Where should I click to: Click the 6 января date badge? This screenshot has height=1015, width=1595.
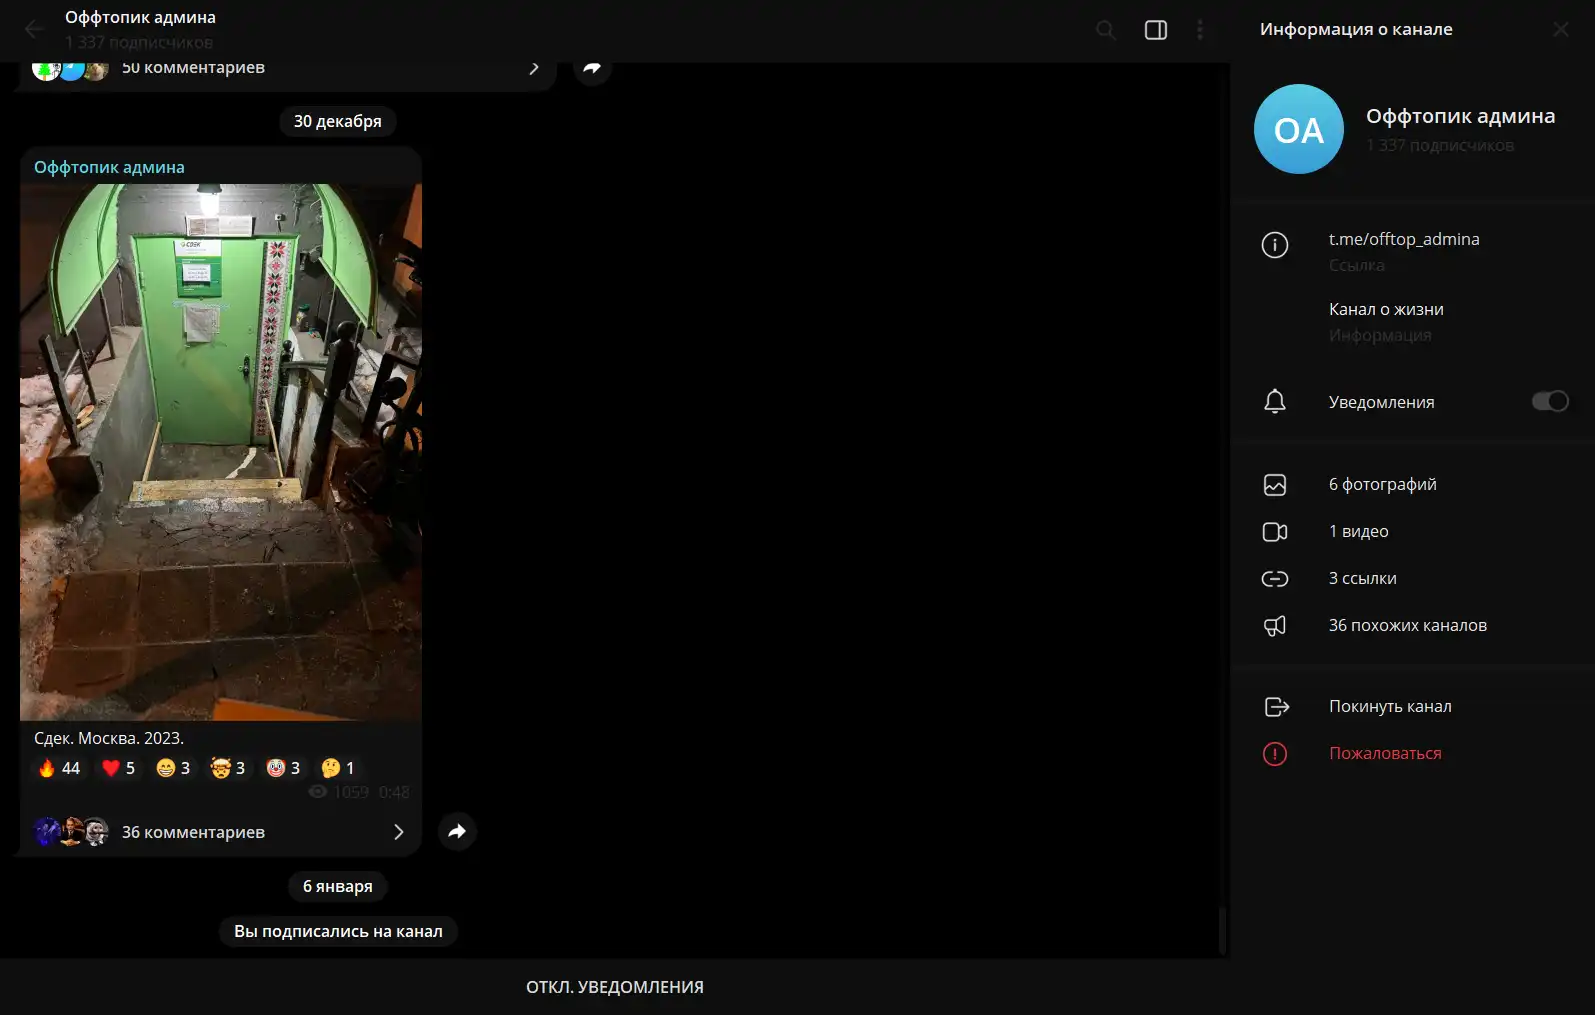click(337, 886)
